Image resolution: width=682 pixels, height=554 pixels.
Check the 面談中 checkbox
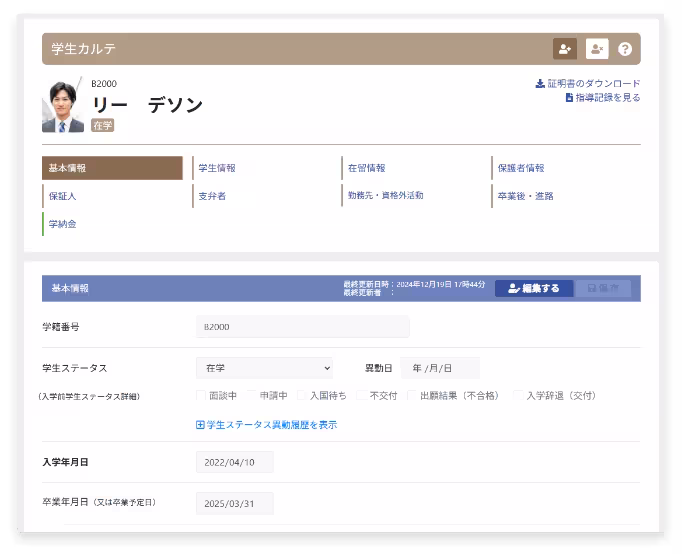[x=201, y=396]
